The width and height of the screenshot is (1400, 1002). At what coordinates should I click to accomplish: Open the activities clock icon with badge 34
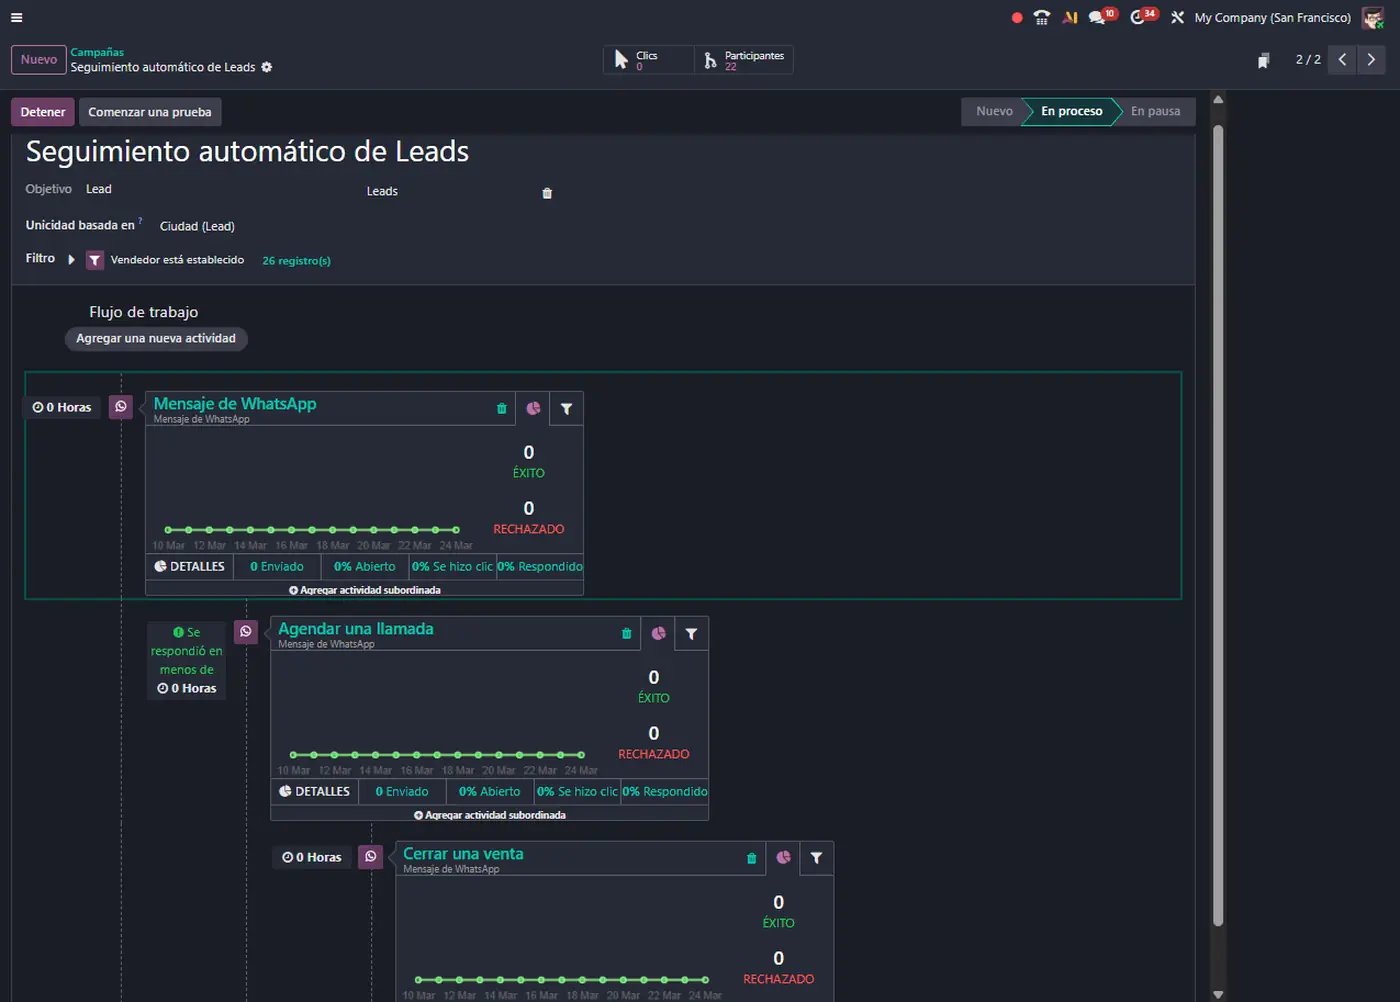1139,18
